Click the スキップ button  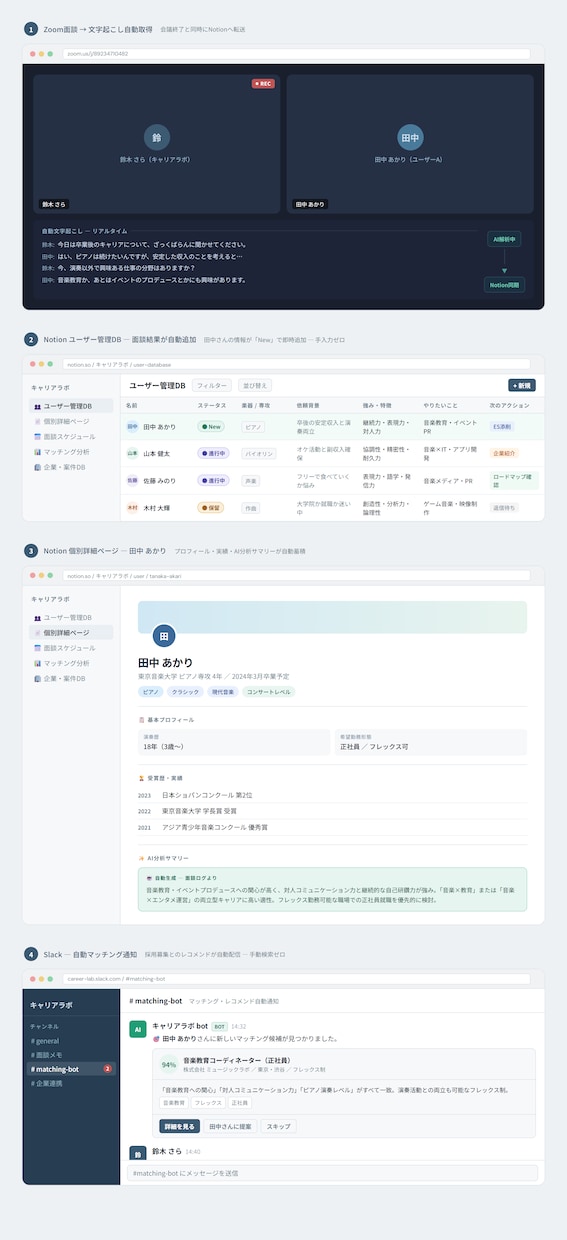[x=278, y=1126]
